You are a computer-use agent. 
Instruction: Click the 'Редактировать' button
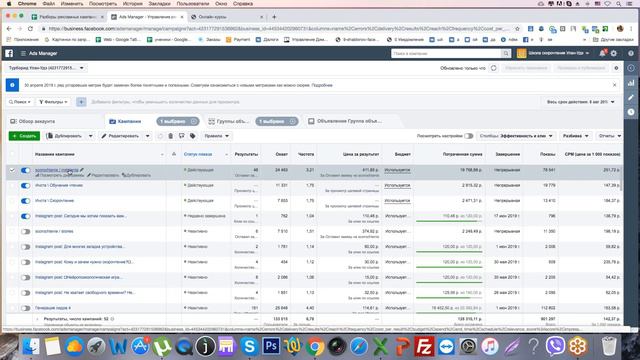[121, 136]
